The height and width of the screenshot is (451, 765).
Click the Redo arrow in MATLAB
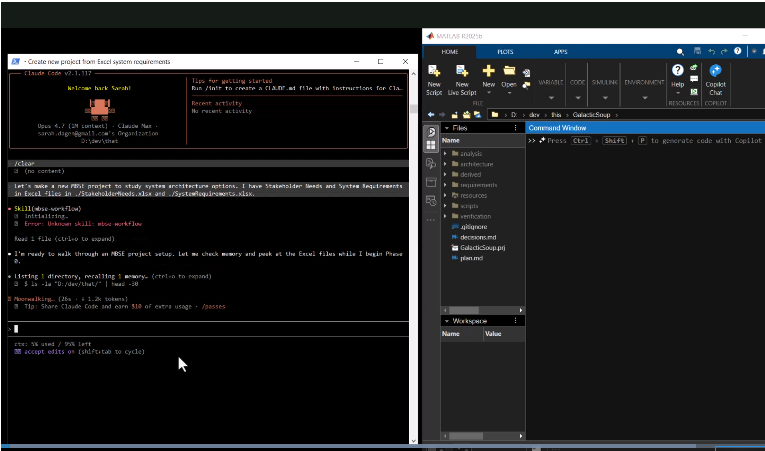click(x=724, y=51)
